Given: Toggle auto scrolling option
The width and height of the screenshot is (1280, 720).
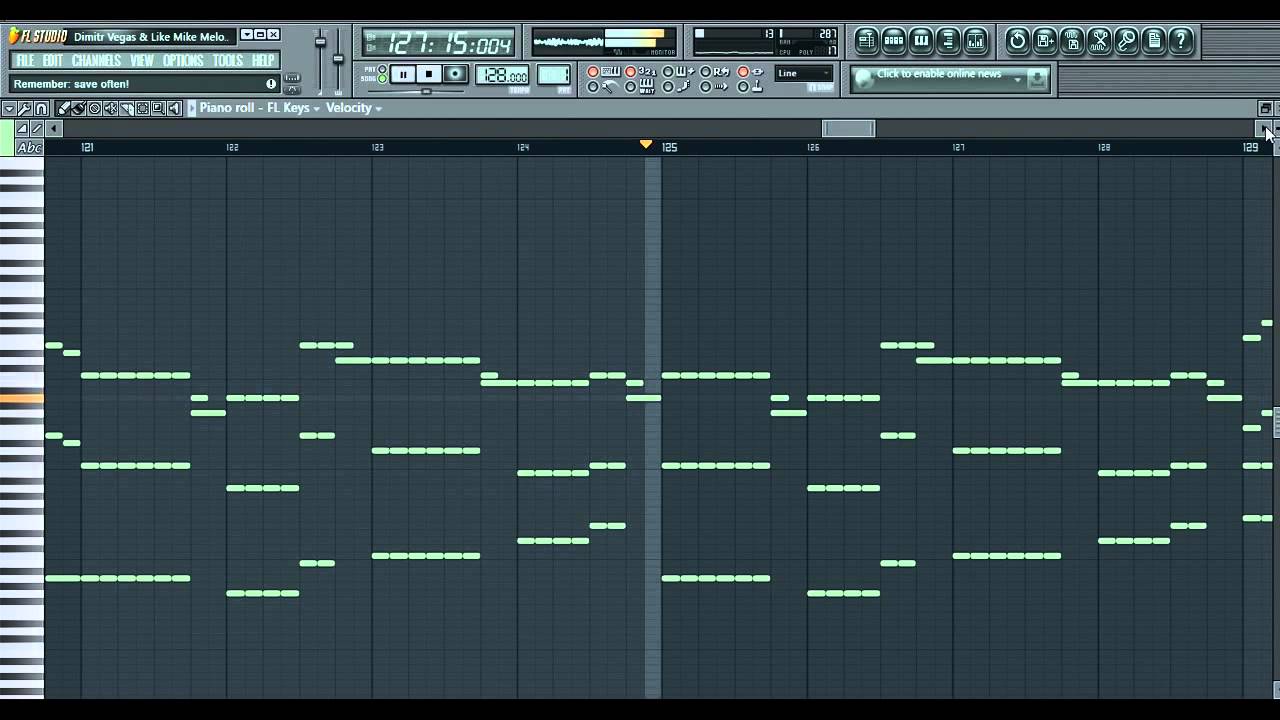Looking at the screenshot, I should coord(714,87).
